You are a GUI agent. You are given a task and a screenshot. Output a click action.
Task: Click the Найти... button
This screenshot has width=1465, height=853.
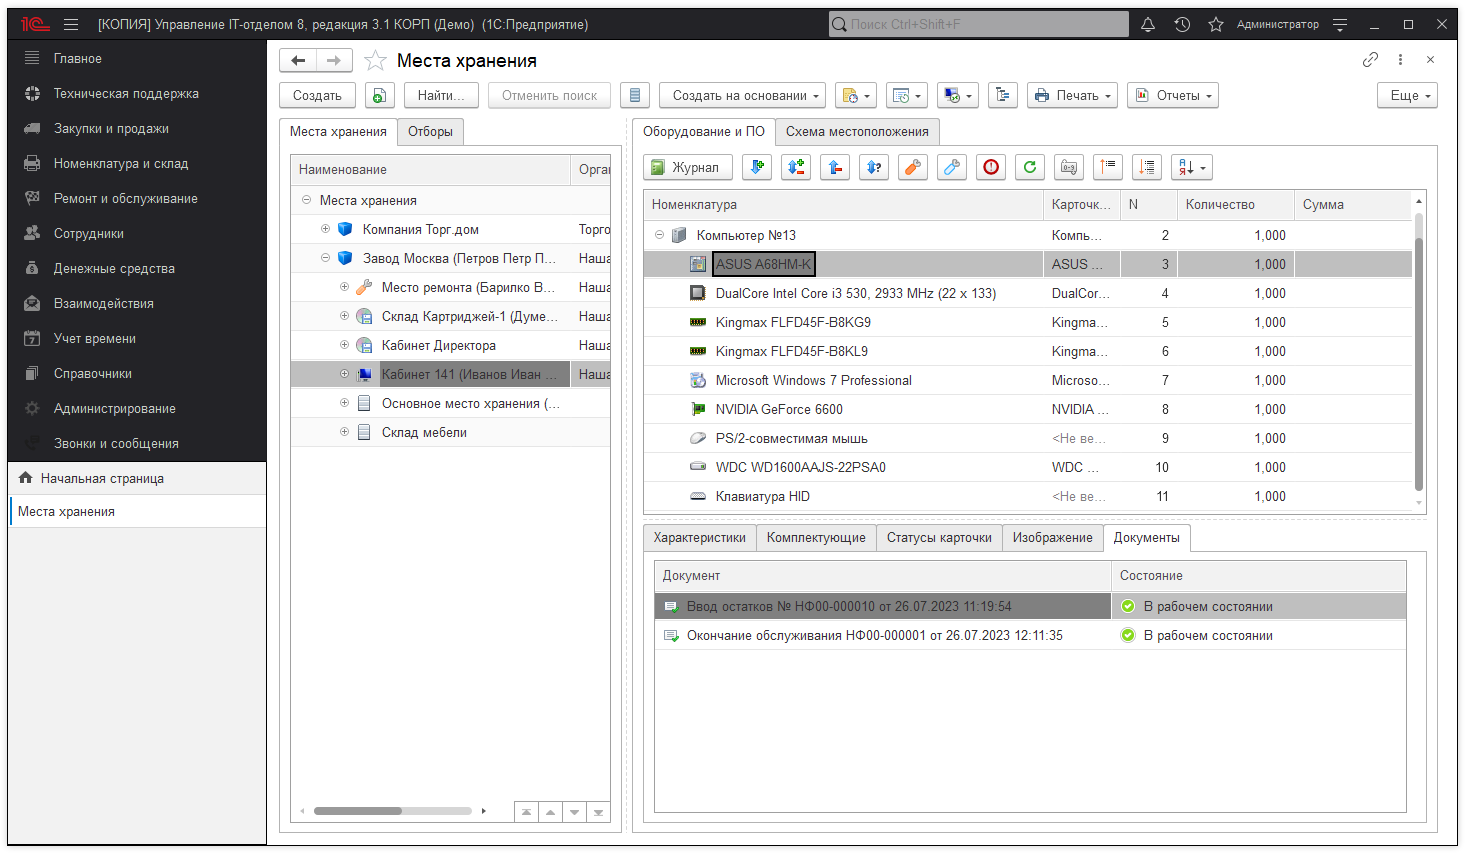point(441,96)
